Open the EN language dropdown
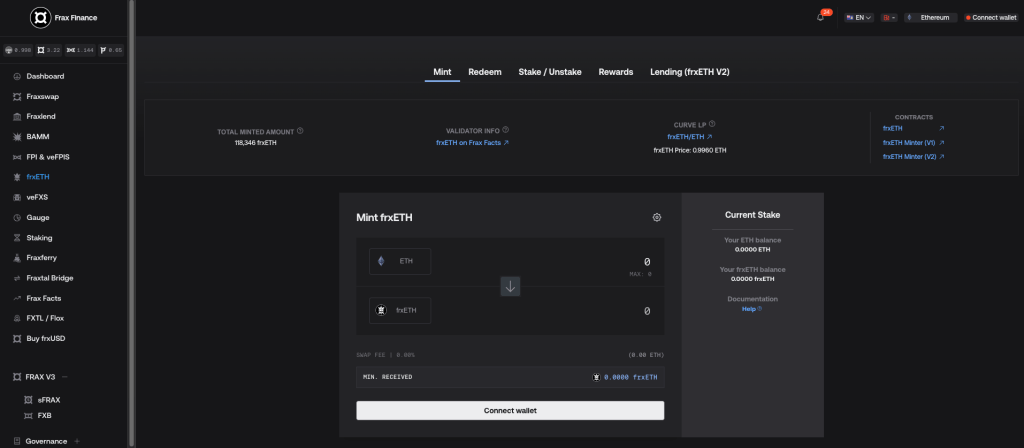The image size is (1024, 448). click(x=859, y=18)
